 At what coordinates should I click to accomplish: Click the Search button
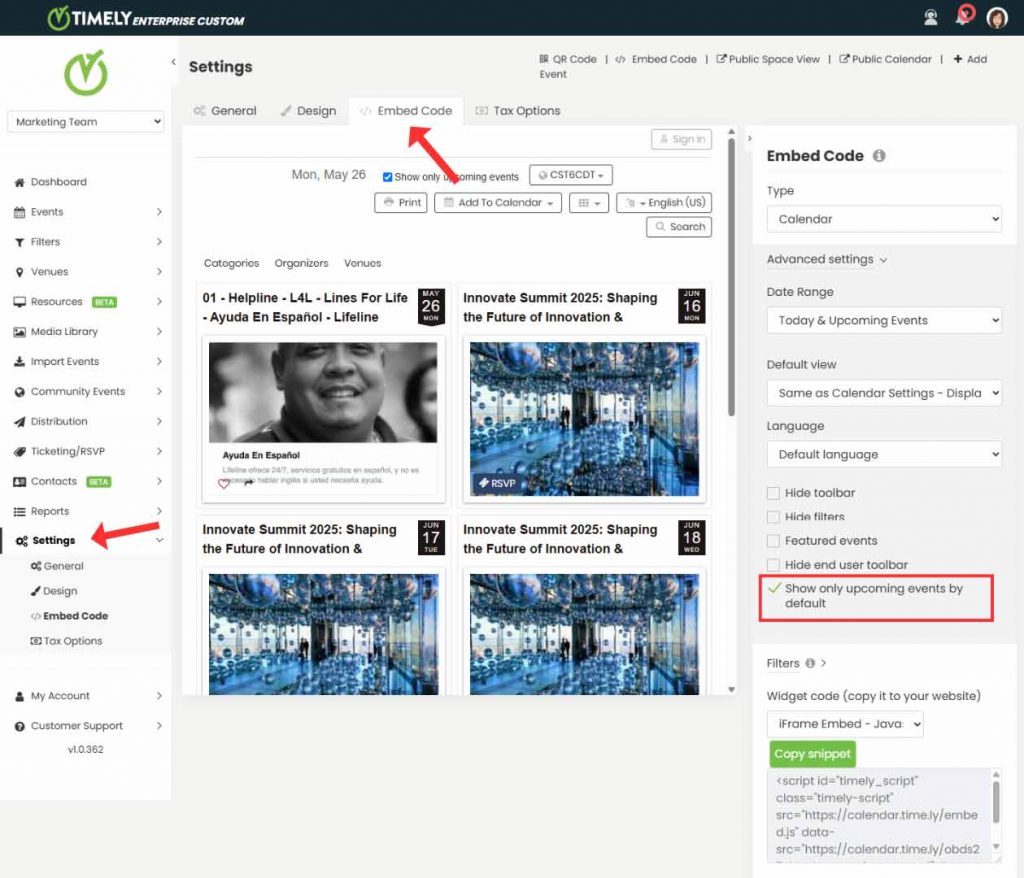[x=679, y=227]
